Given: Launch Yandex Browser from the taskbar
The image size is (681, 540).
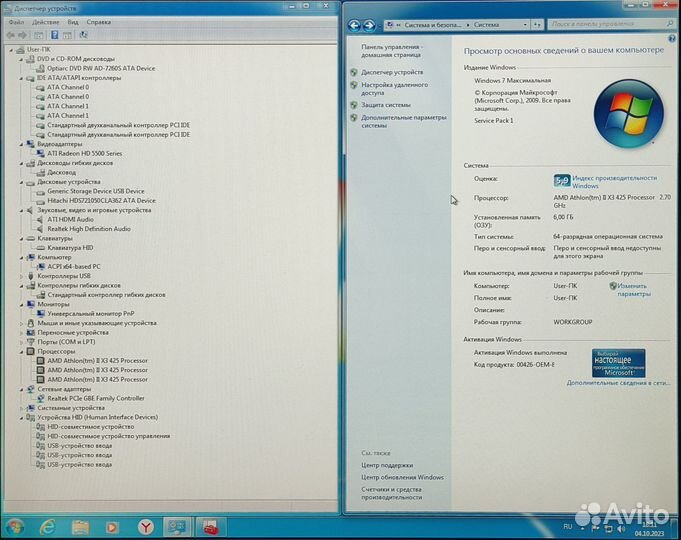Looking at the screenshot, I should (144, 525).
